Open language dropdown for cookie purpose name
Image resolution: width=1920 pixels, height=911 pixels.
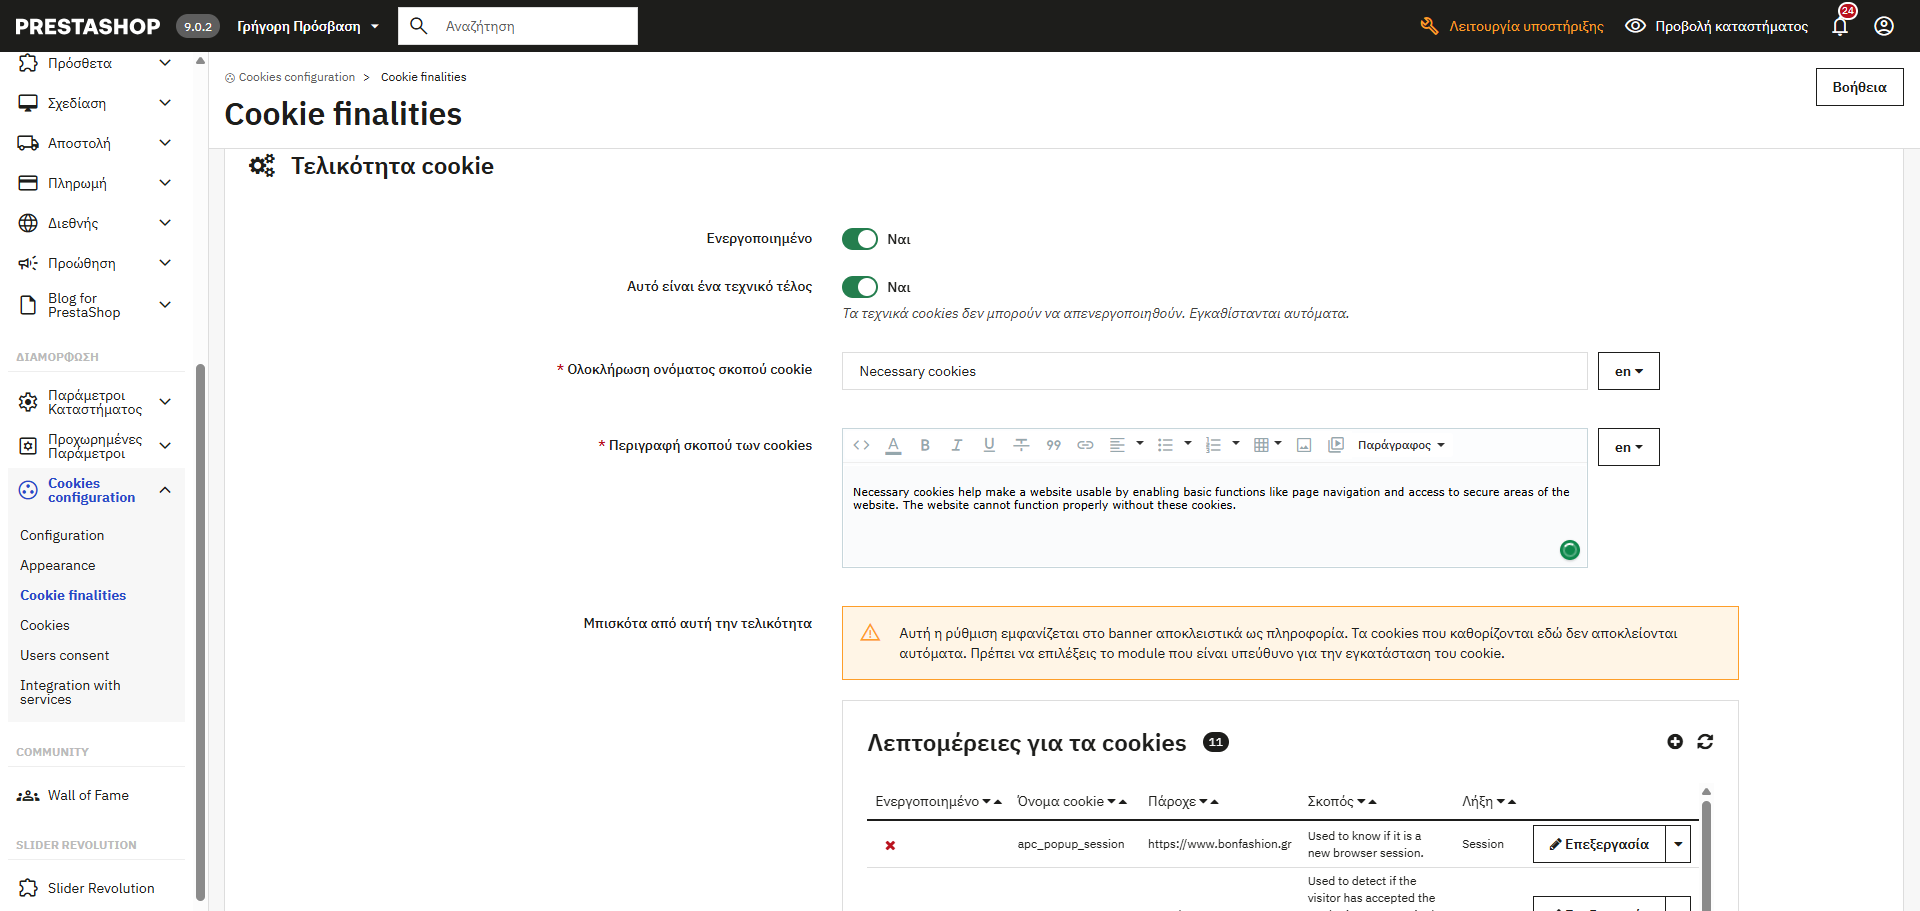(x=1628, y=371)
